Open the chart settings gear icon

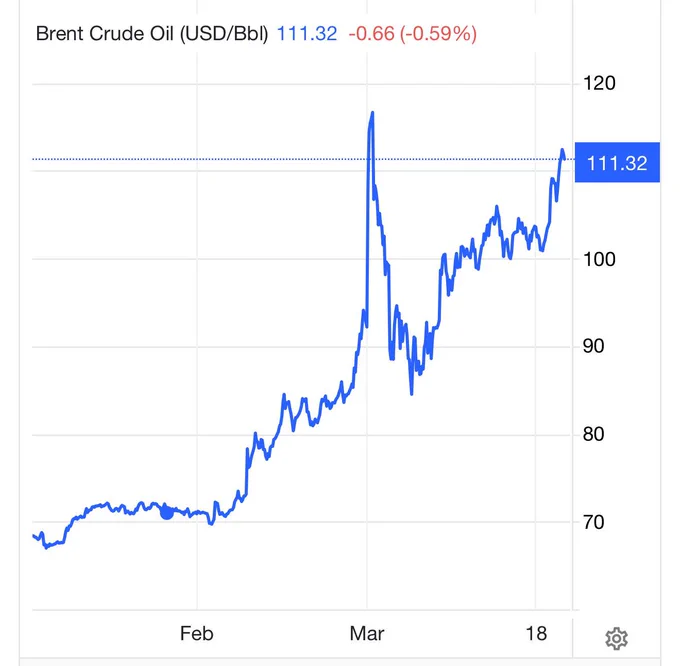(616, 638)
